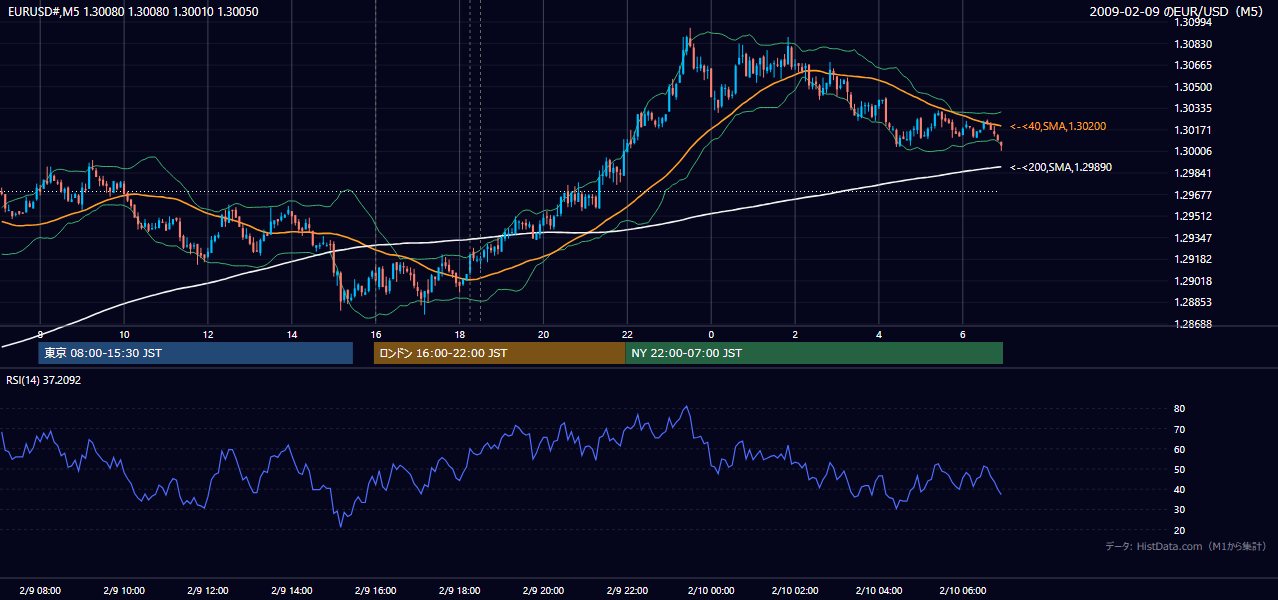Click hour label 12 under the price chart
This screenshot has height=600, width=1278.
point(208,334)
